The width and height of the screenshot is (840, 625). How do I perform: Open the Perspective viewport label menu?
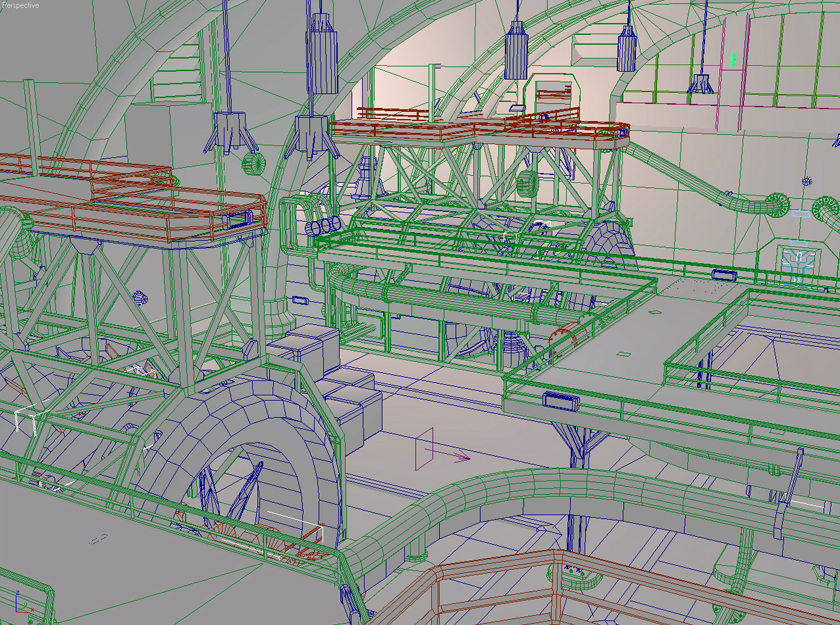(20, 5)
